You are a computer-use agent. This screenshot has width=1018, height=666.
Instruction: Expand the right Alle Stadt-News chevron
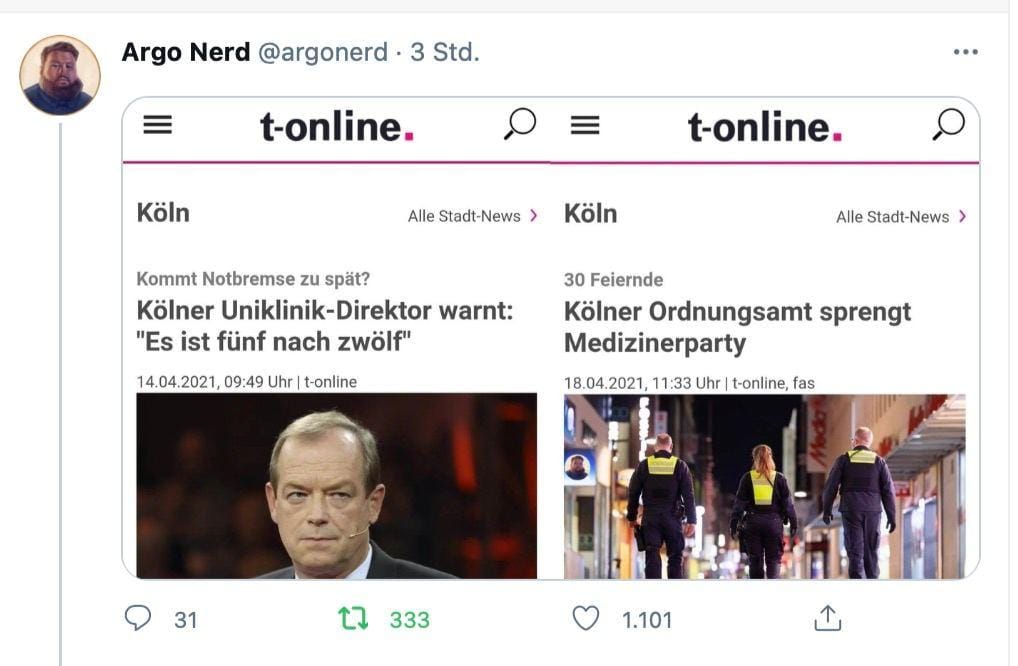click(961, 216)
